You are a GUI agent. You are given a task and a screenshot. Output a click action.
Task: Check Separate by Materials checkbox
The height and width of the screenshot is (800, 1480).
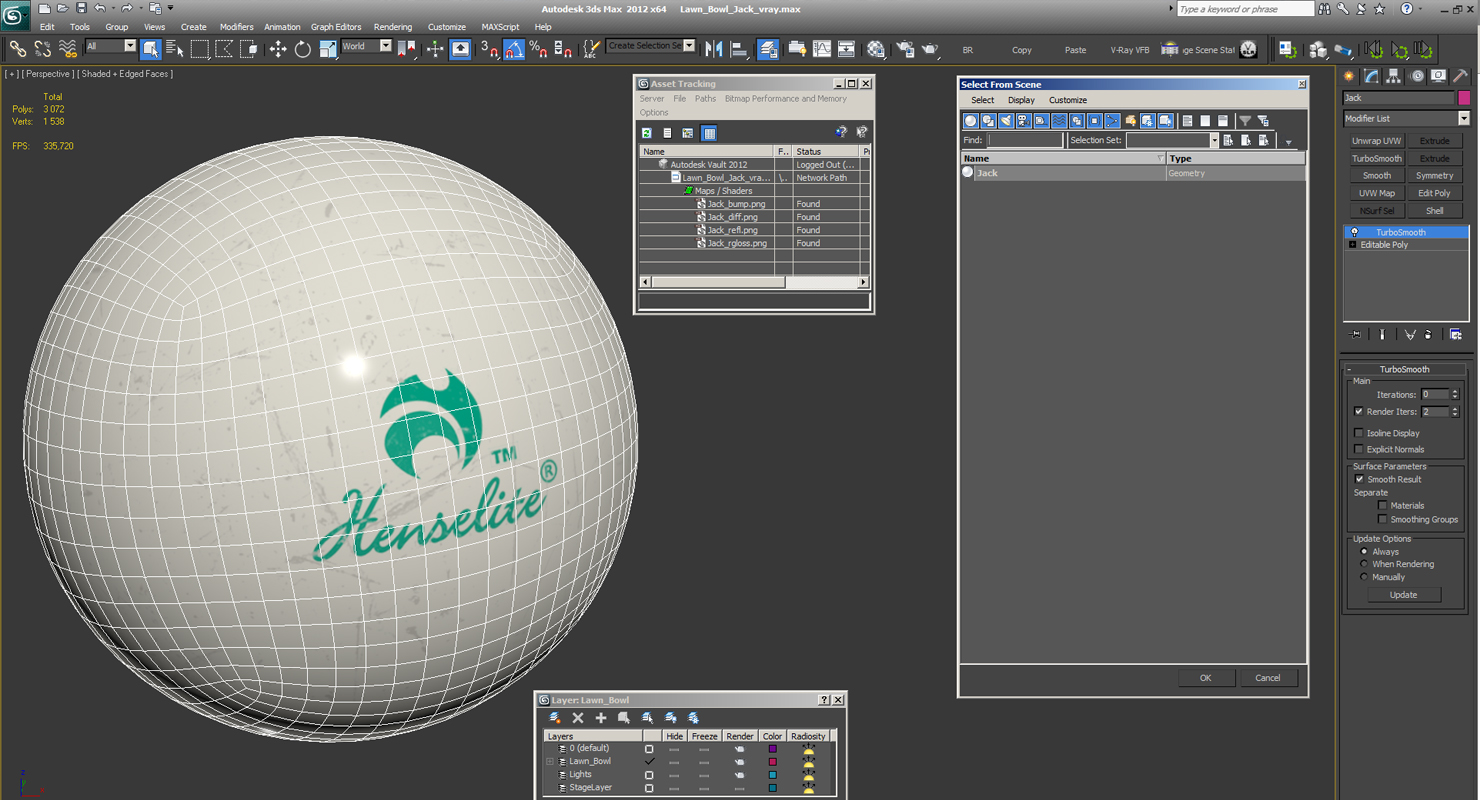click(x=1383, y=505)
